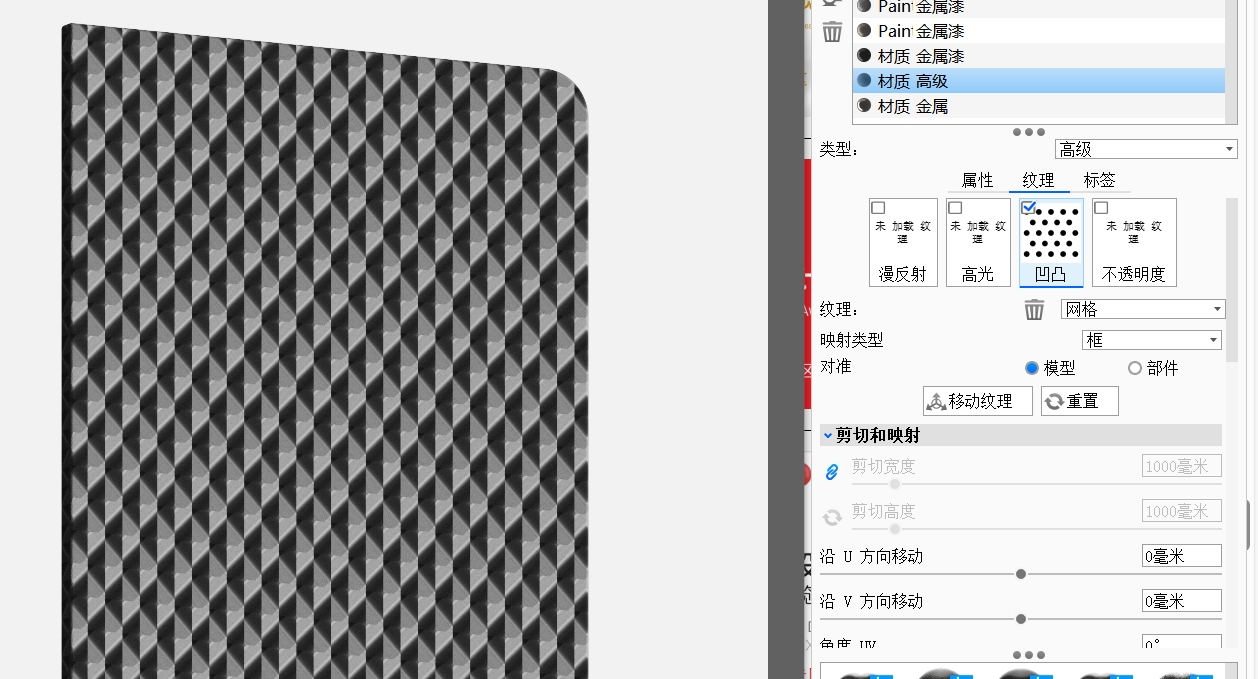This screenshot has height=679, width=1258.
Task: Select the 凹凸 bump texture thumbnail
Action: click(x=1051, y=242)
